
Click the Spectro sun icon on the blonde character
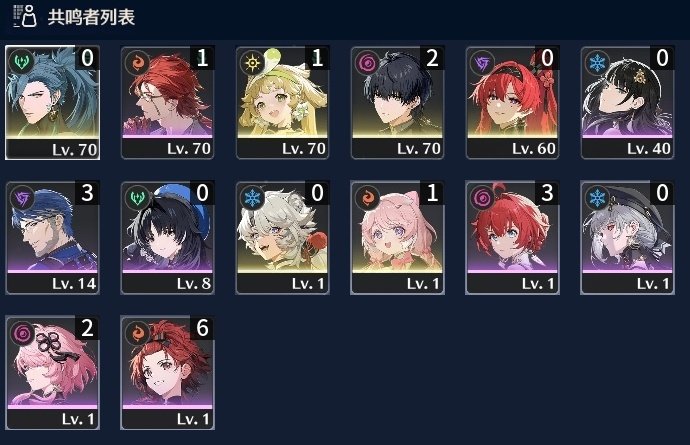(x=252, y=63)
